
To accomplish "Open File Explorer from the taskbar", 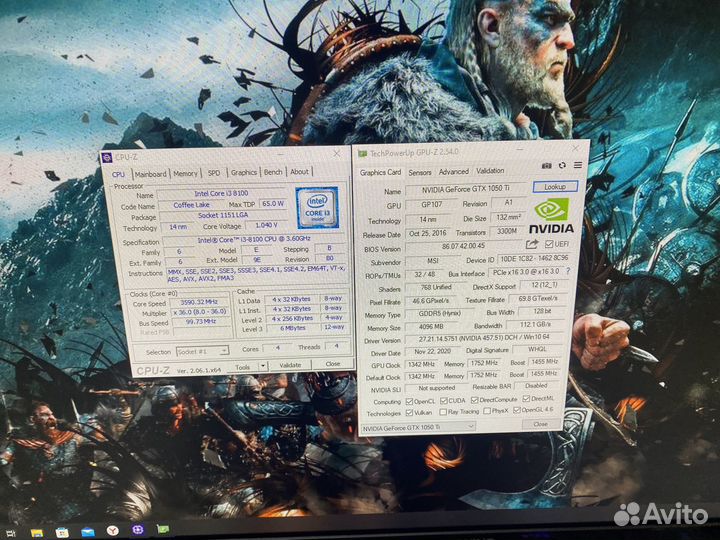I will [37, 533].
